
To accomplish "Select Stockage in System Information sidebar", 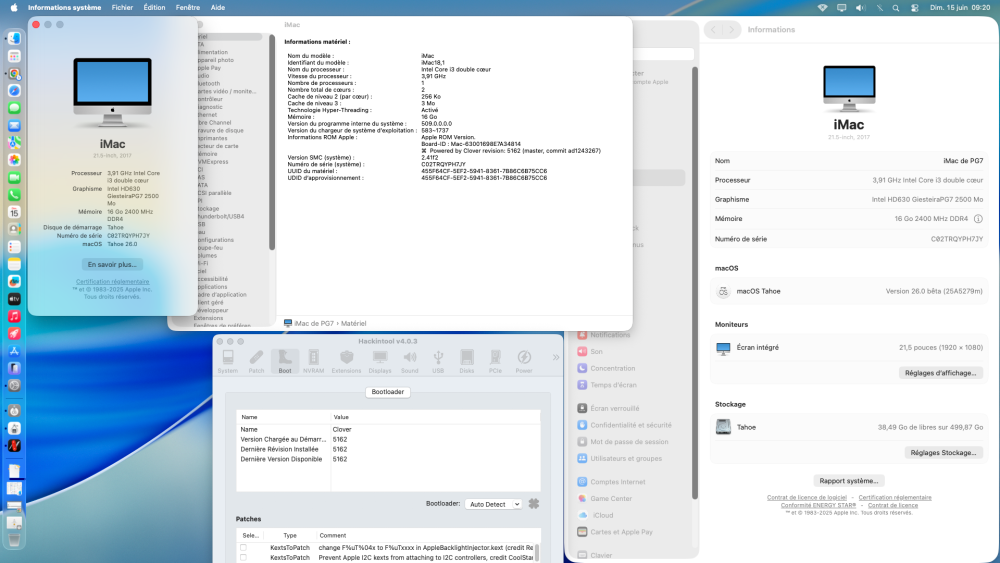I will coord(208,208).
